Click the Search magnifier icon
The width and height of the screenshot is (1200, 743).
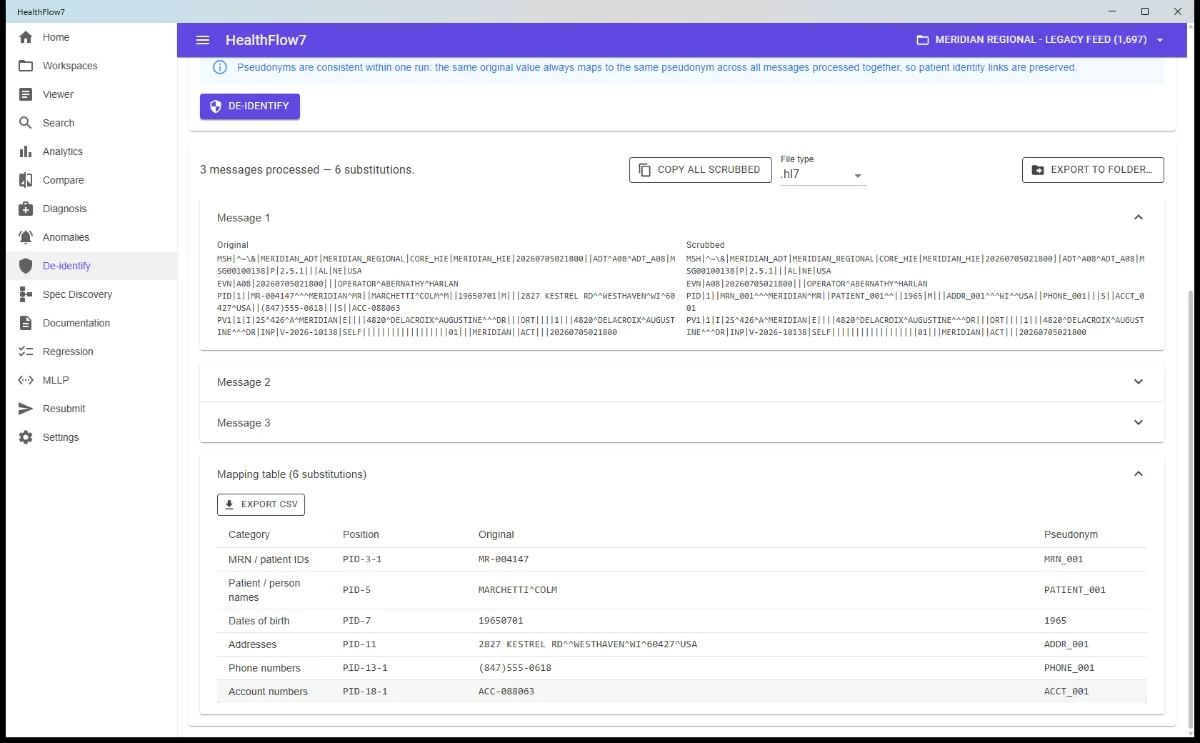pyautogui.click(x=26, y=123)
